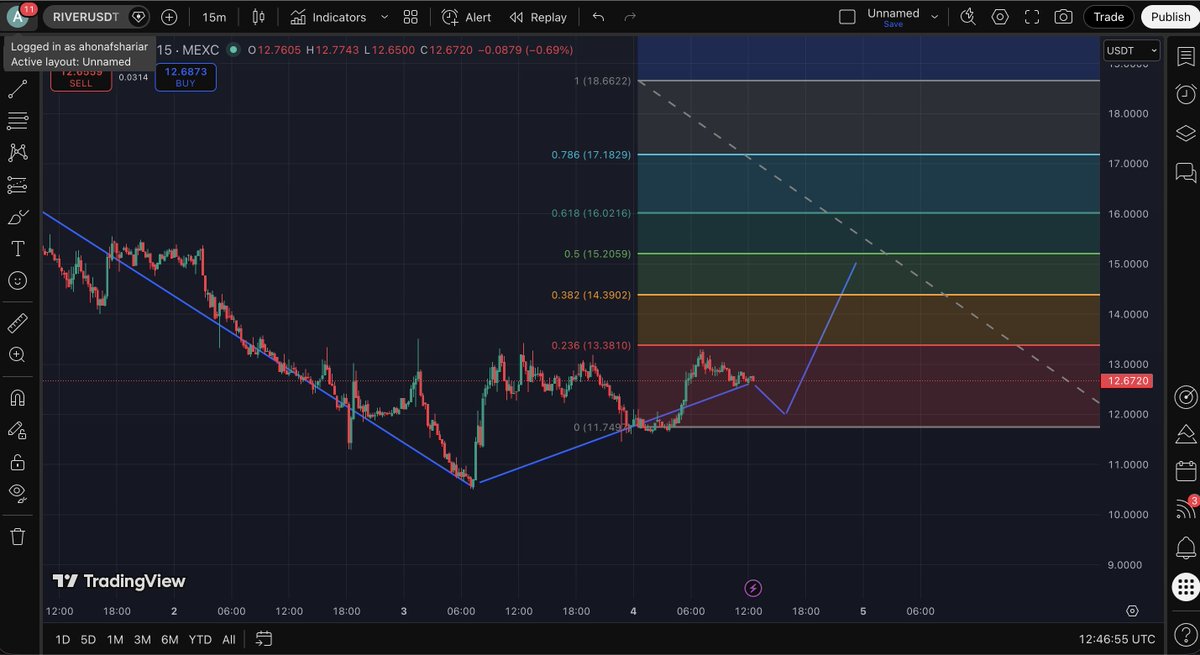1200x655 pixels.
Task: Select the All date range
Action: point(229,639)
